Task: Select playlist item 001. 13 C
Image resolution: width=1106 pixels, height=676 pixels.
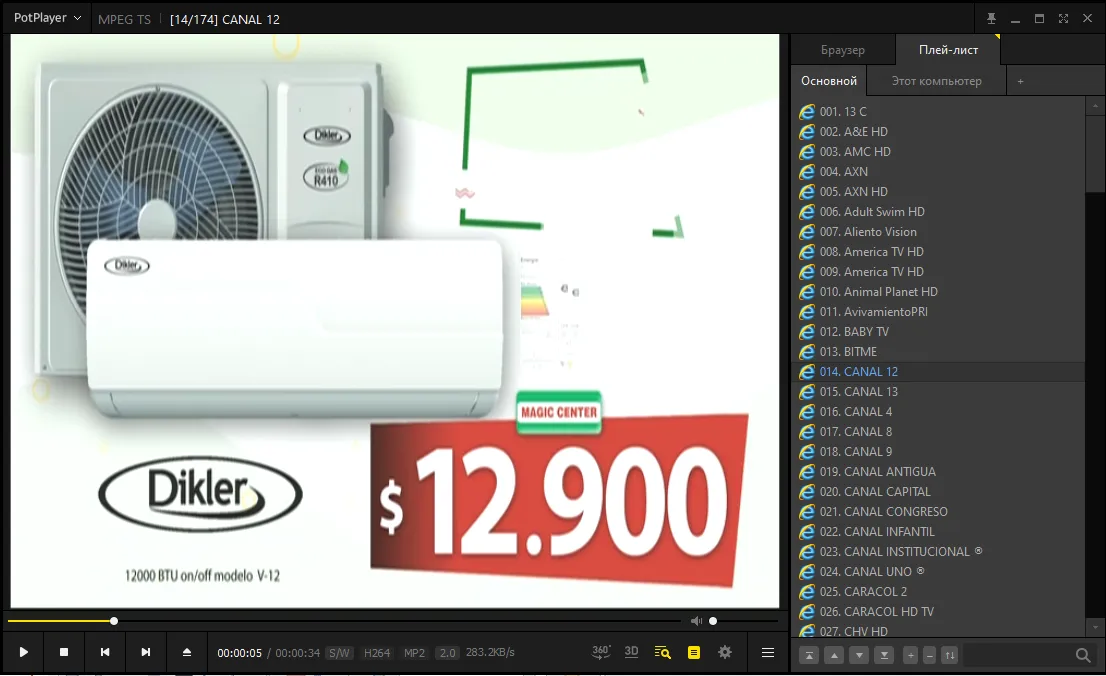Action: tap(938, 111)
